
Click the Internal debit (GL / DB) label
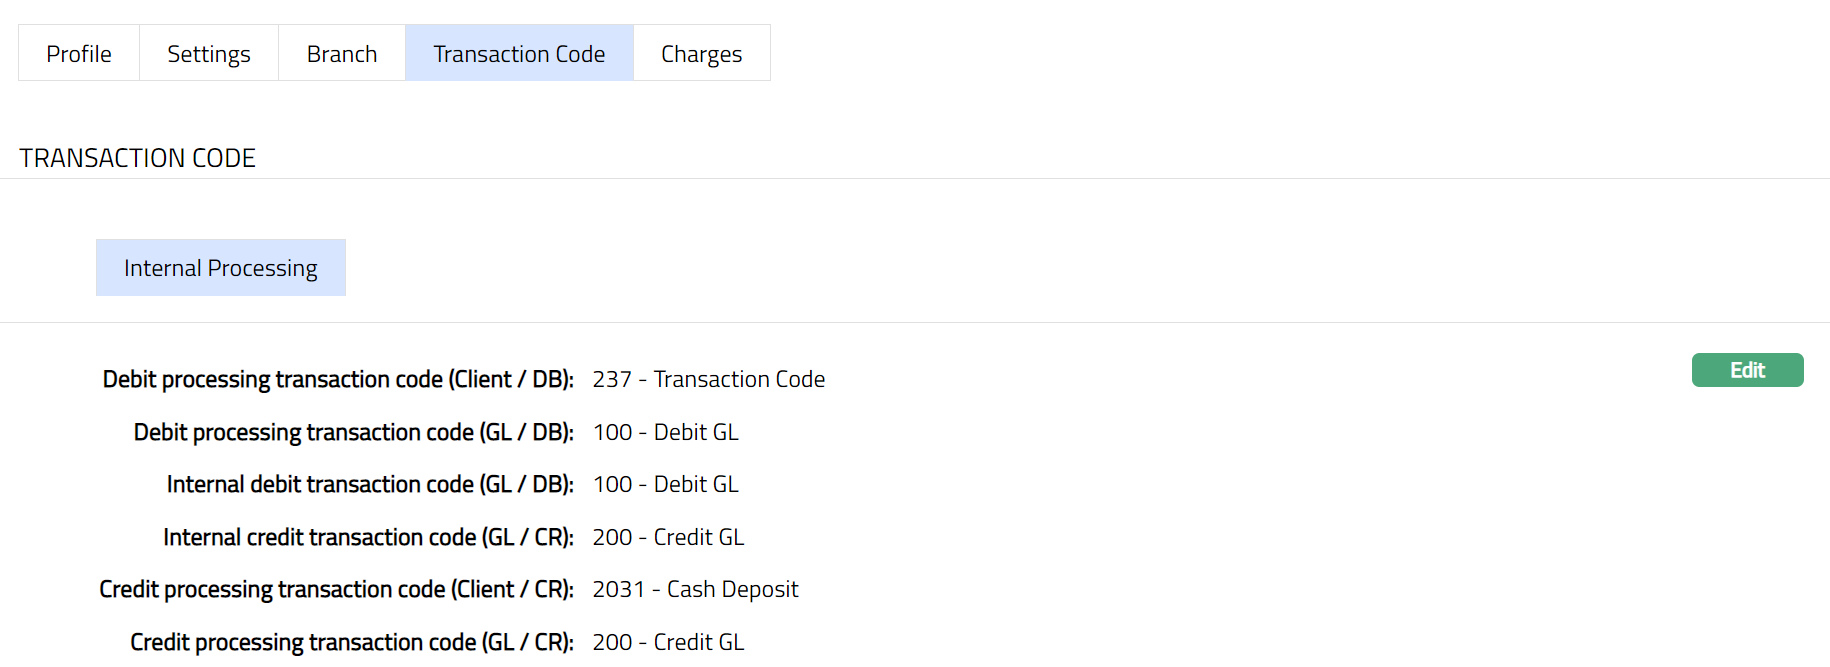(370, 485)
